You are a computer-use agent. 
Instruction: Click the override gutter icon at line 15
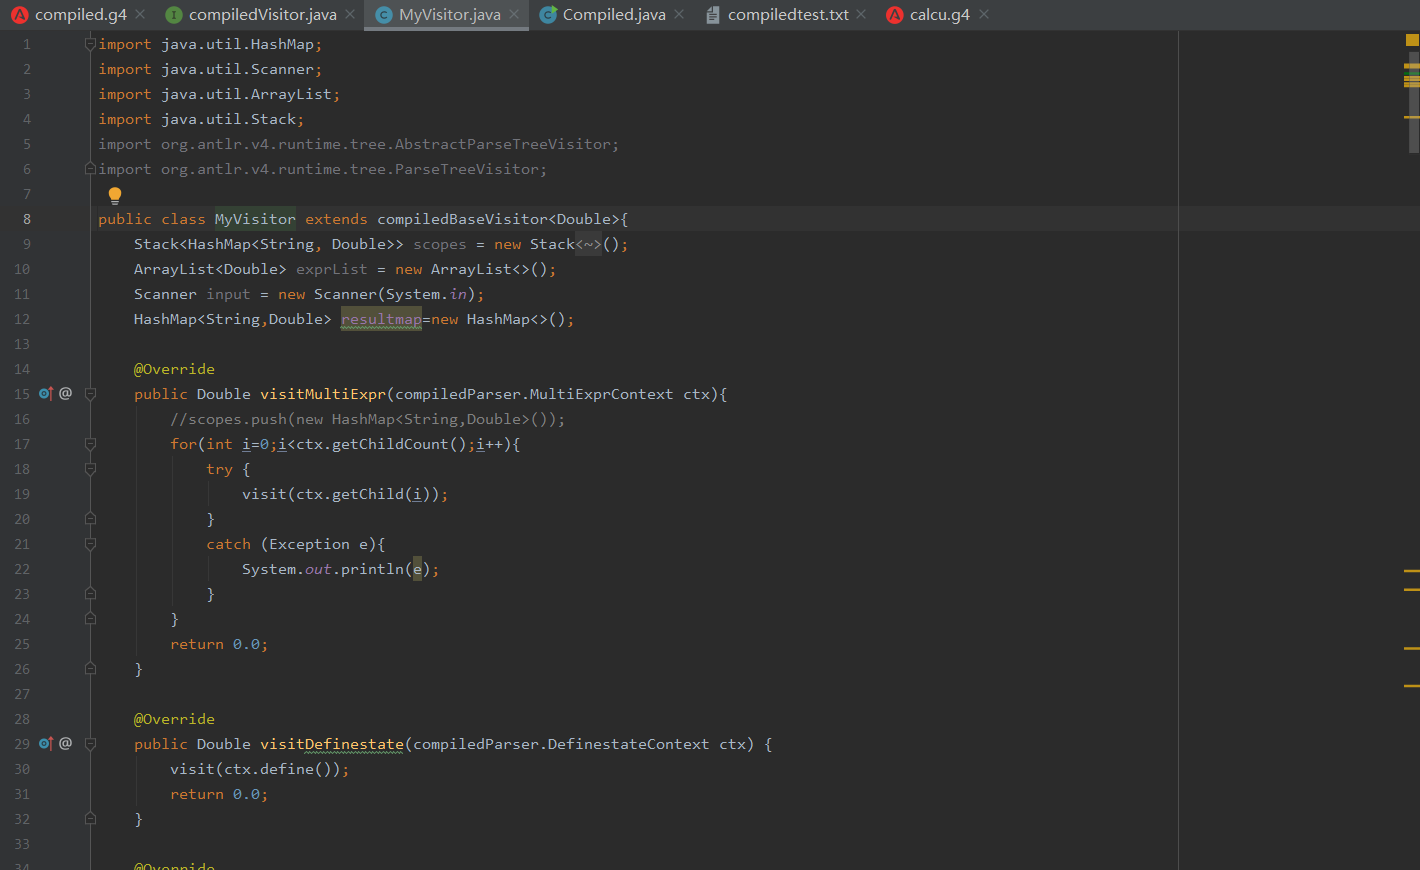[46, 393]
